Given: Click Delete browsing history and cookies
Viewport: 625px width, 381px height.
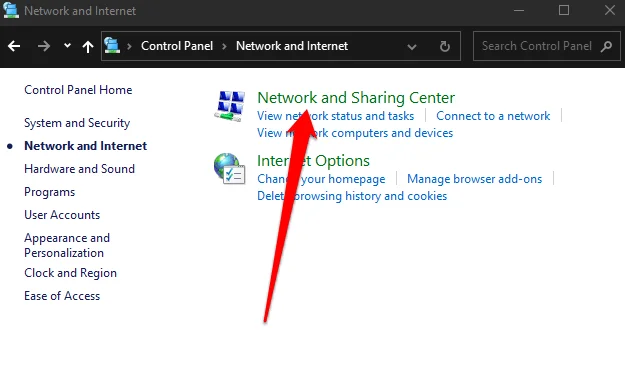Looking at the screenshot, I should tap(352, 196).
